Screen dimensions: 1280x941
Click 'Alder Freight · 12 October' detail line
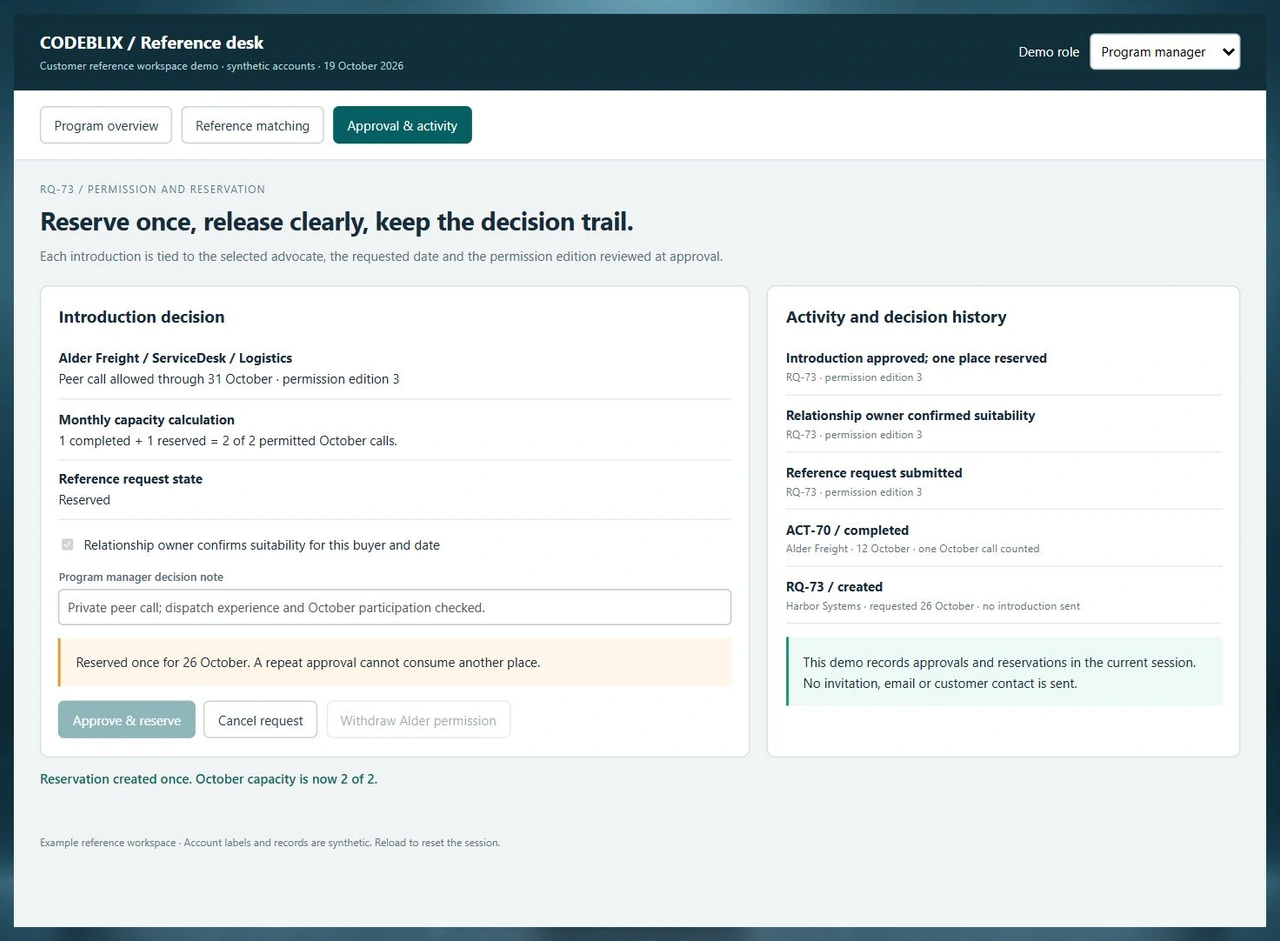point(913,549)
